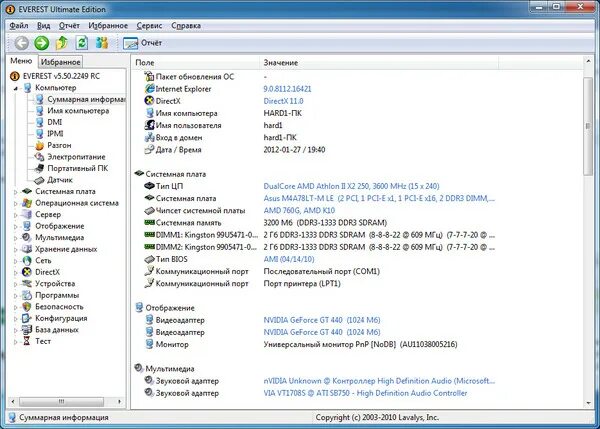
Task: Click the Сеть globe icon
Action: (27, 261)
